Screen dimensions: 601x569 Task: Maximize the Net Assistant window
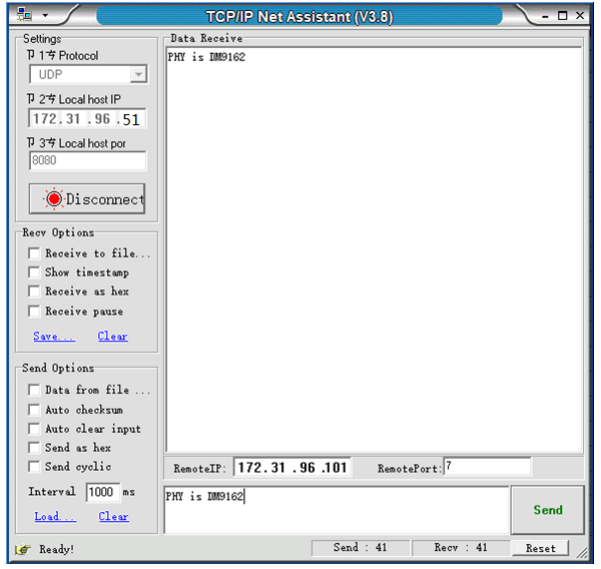pos(562,16)
